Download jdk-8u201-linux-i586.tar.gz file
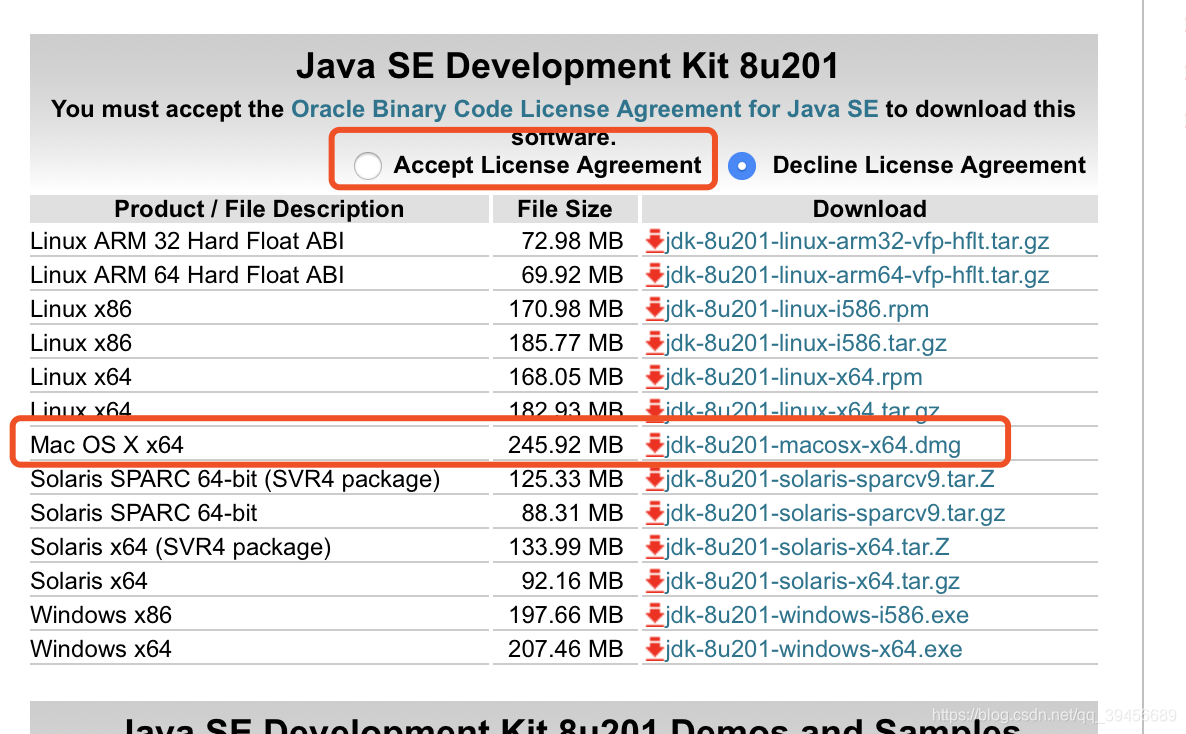Viewport: 1186px width, 734px height. (806, 344)
